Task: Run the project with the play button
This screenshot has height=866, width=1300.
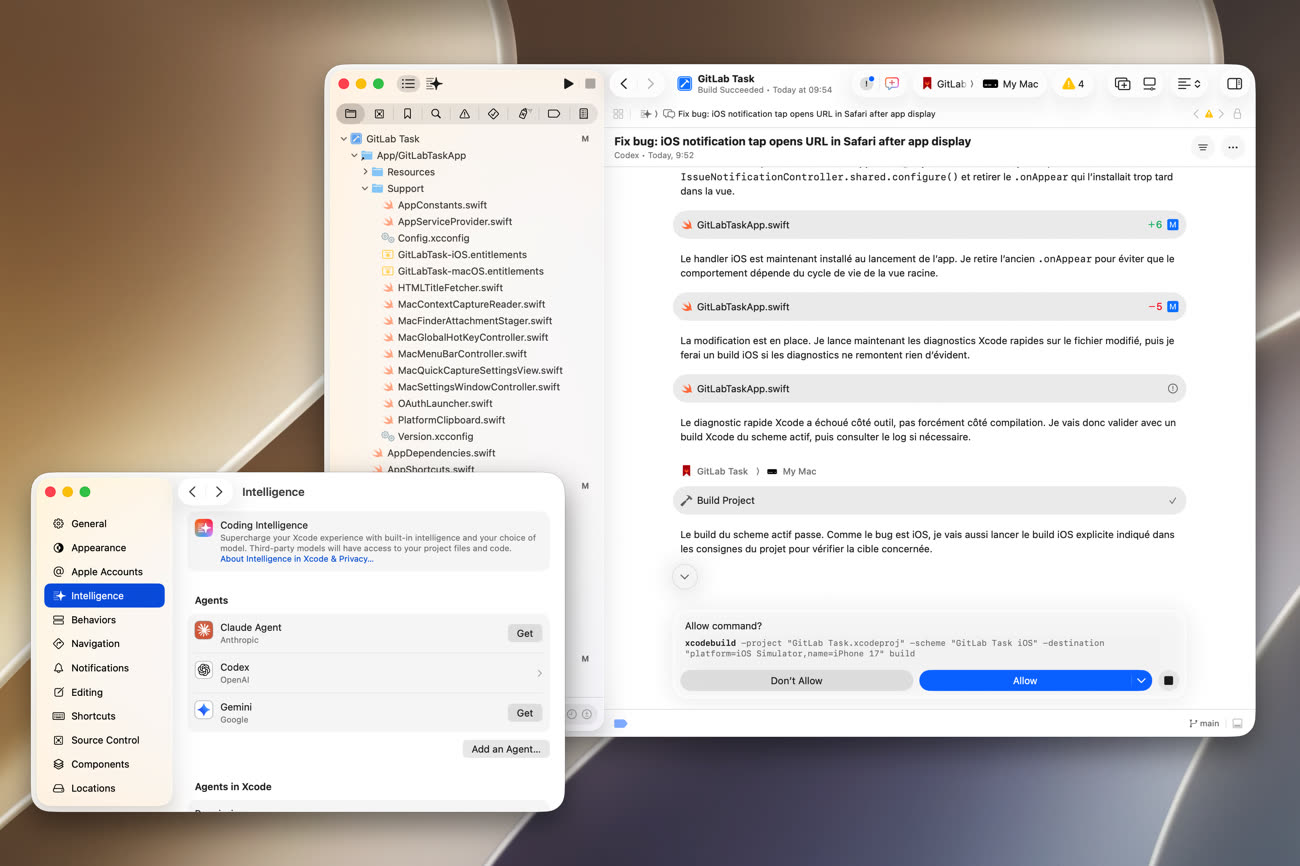Action: (568, 84)
